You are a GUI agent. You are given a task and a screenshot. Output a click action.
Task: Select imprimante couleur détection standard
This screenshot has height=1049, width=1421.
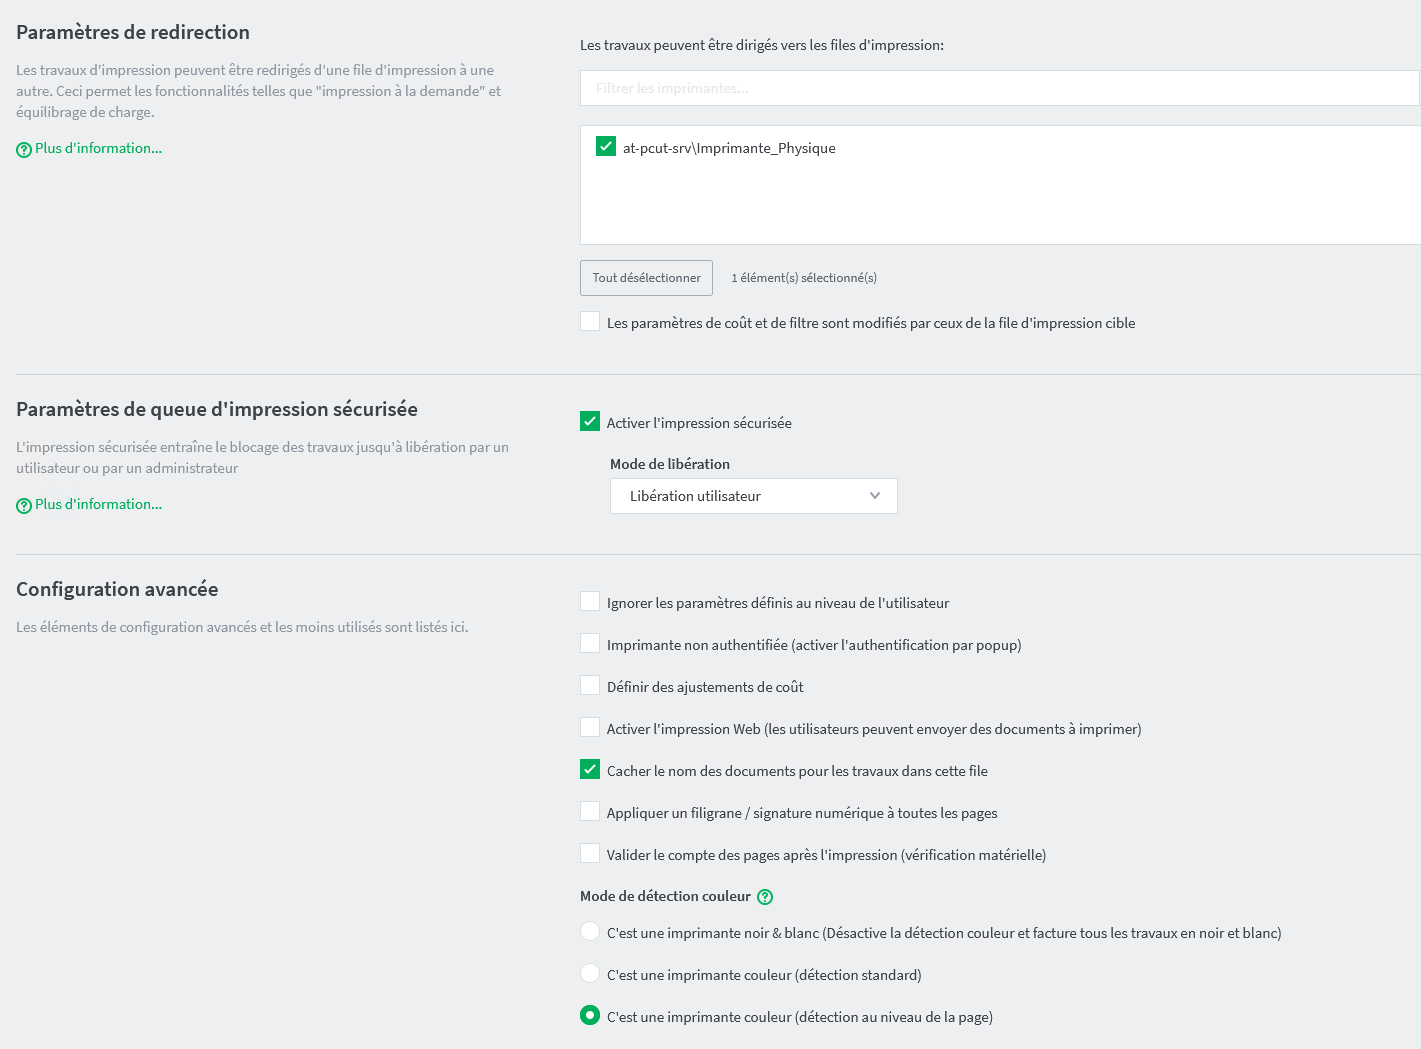tap(590, 973)
